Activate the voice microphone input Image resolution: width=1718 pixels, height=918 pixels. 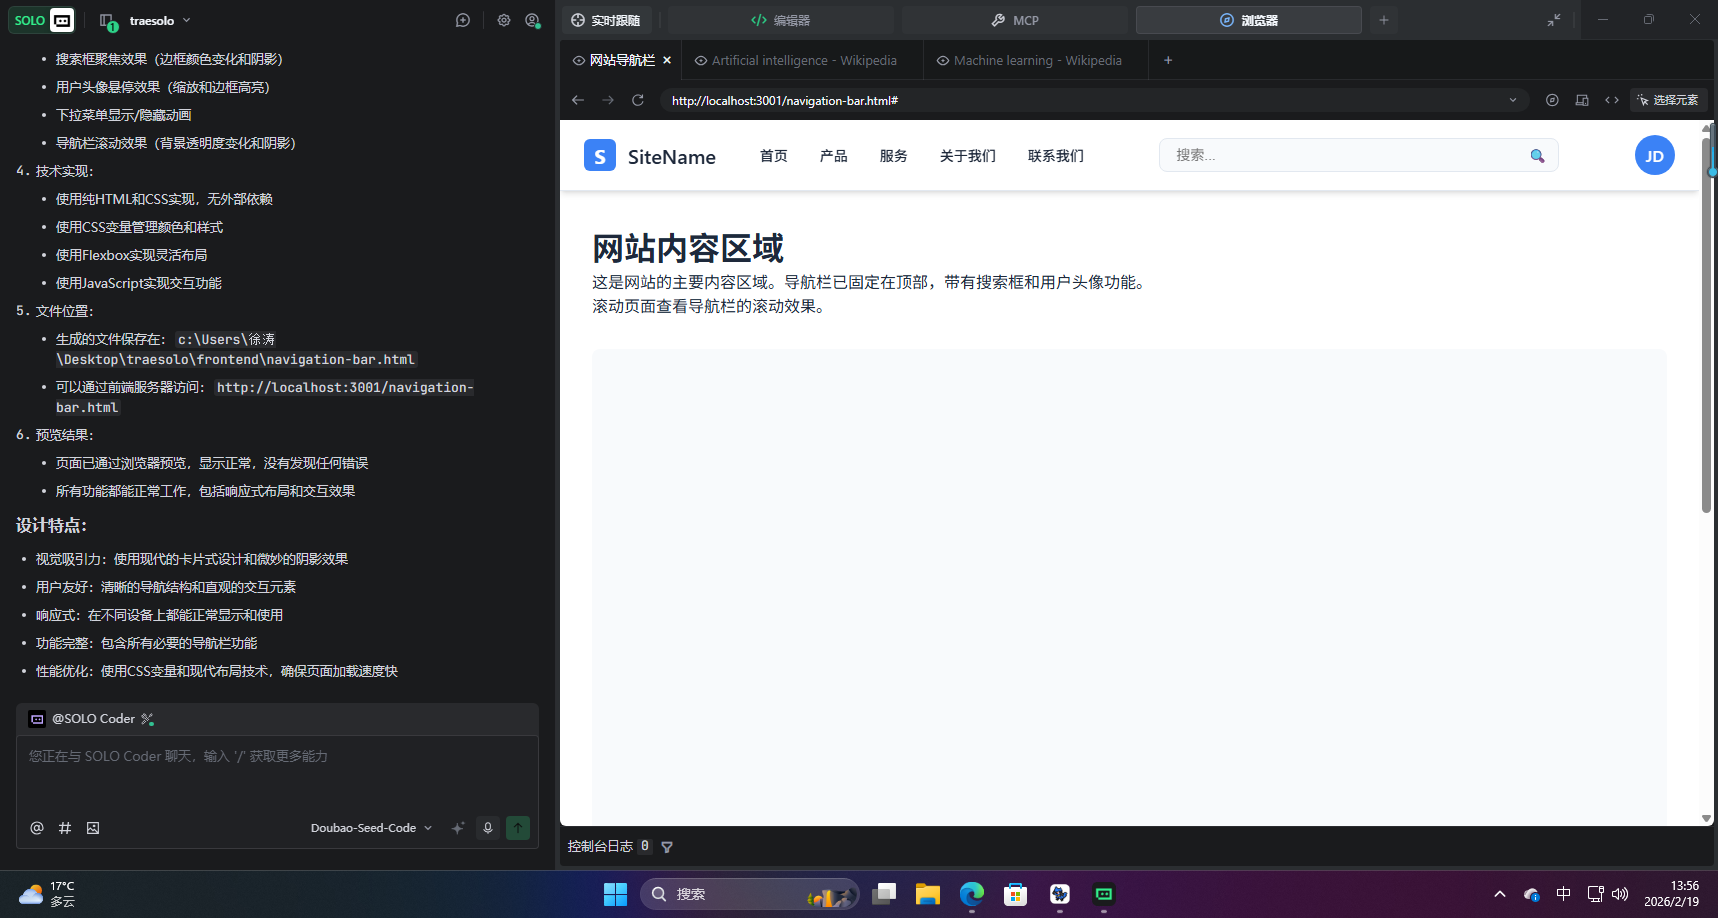point(487,828)
